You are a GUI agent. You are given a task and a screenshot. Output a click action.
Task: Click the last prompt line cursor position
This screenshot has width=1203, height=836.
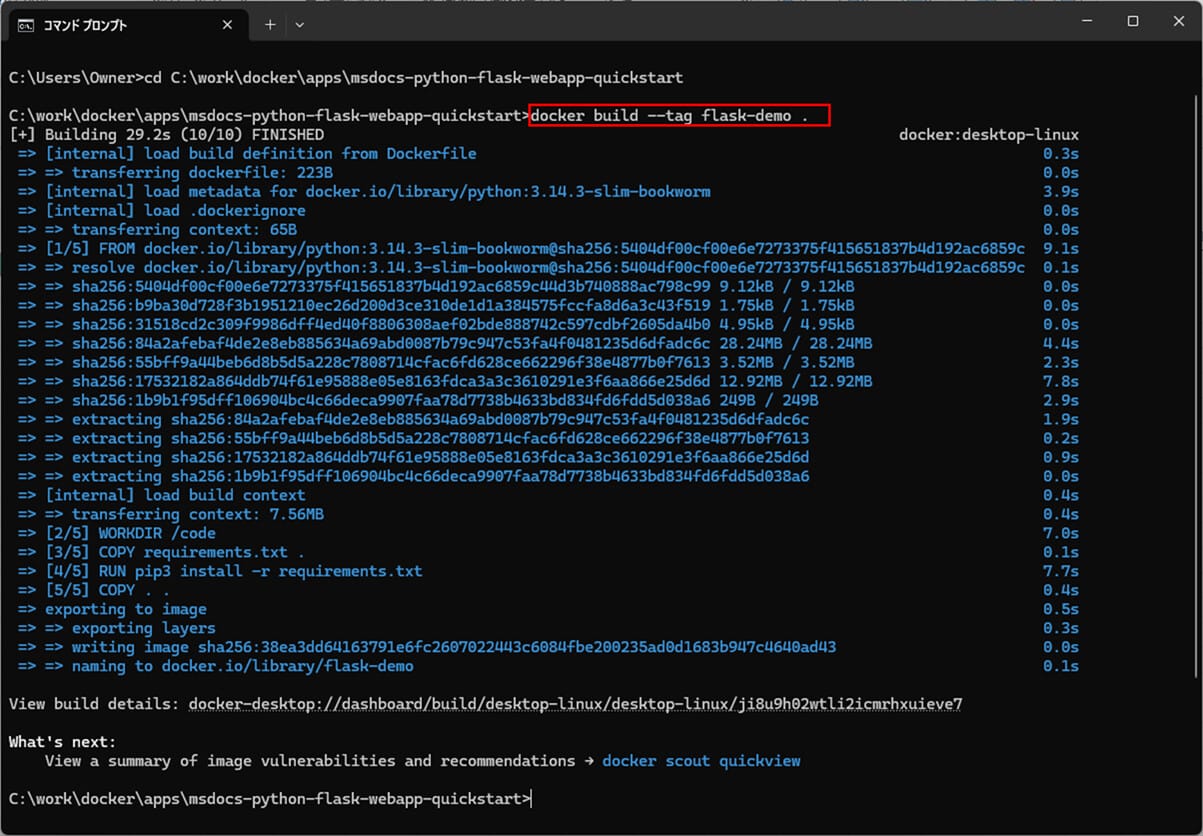[533, 799]
